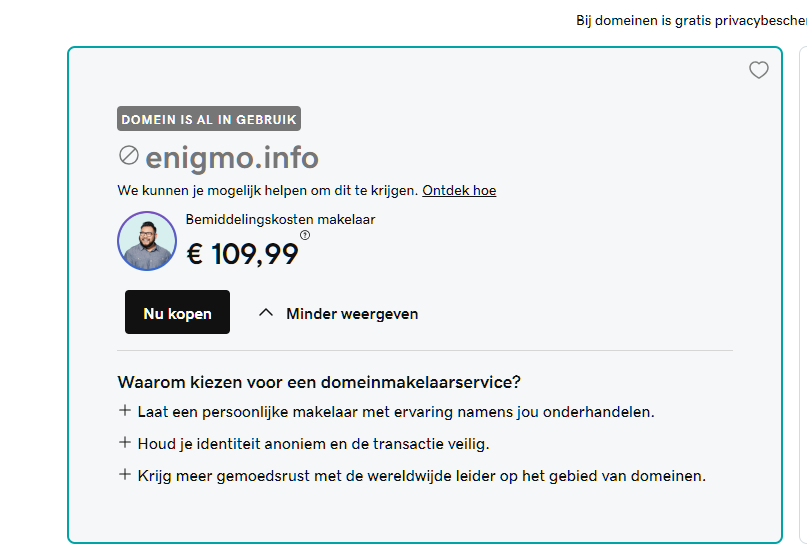Viewport: 807px width, 559px height.
Task: Click the plus icon before 'Laat een persoonlijke makelaar'
Action: (x=125, y=410)
